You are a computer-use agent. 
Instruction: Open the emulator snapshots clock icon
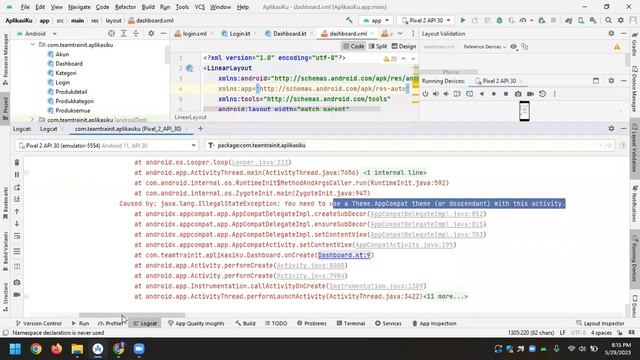tap(542, 94)
